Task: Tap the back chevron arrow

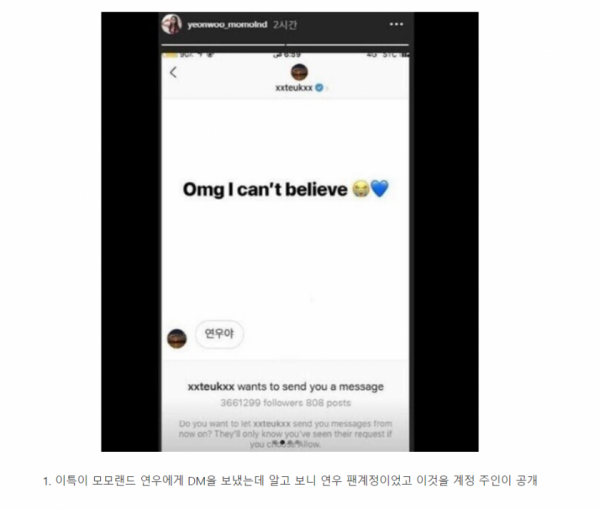Action: pos(173,72)
